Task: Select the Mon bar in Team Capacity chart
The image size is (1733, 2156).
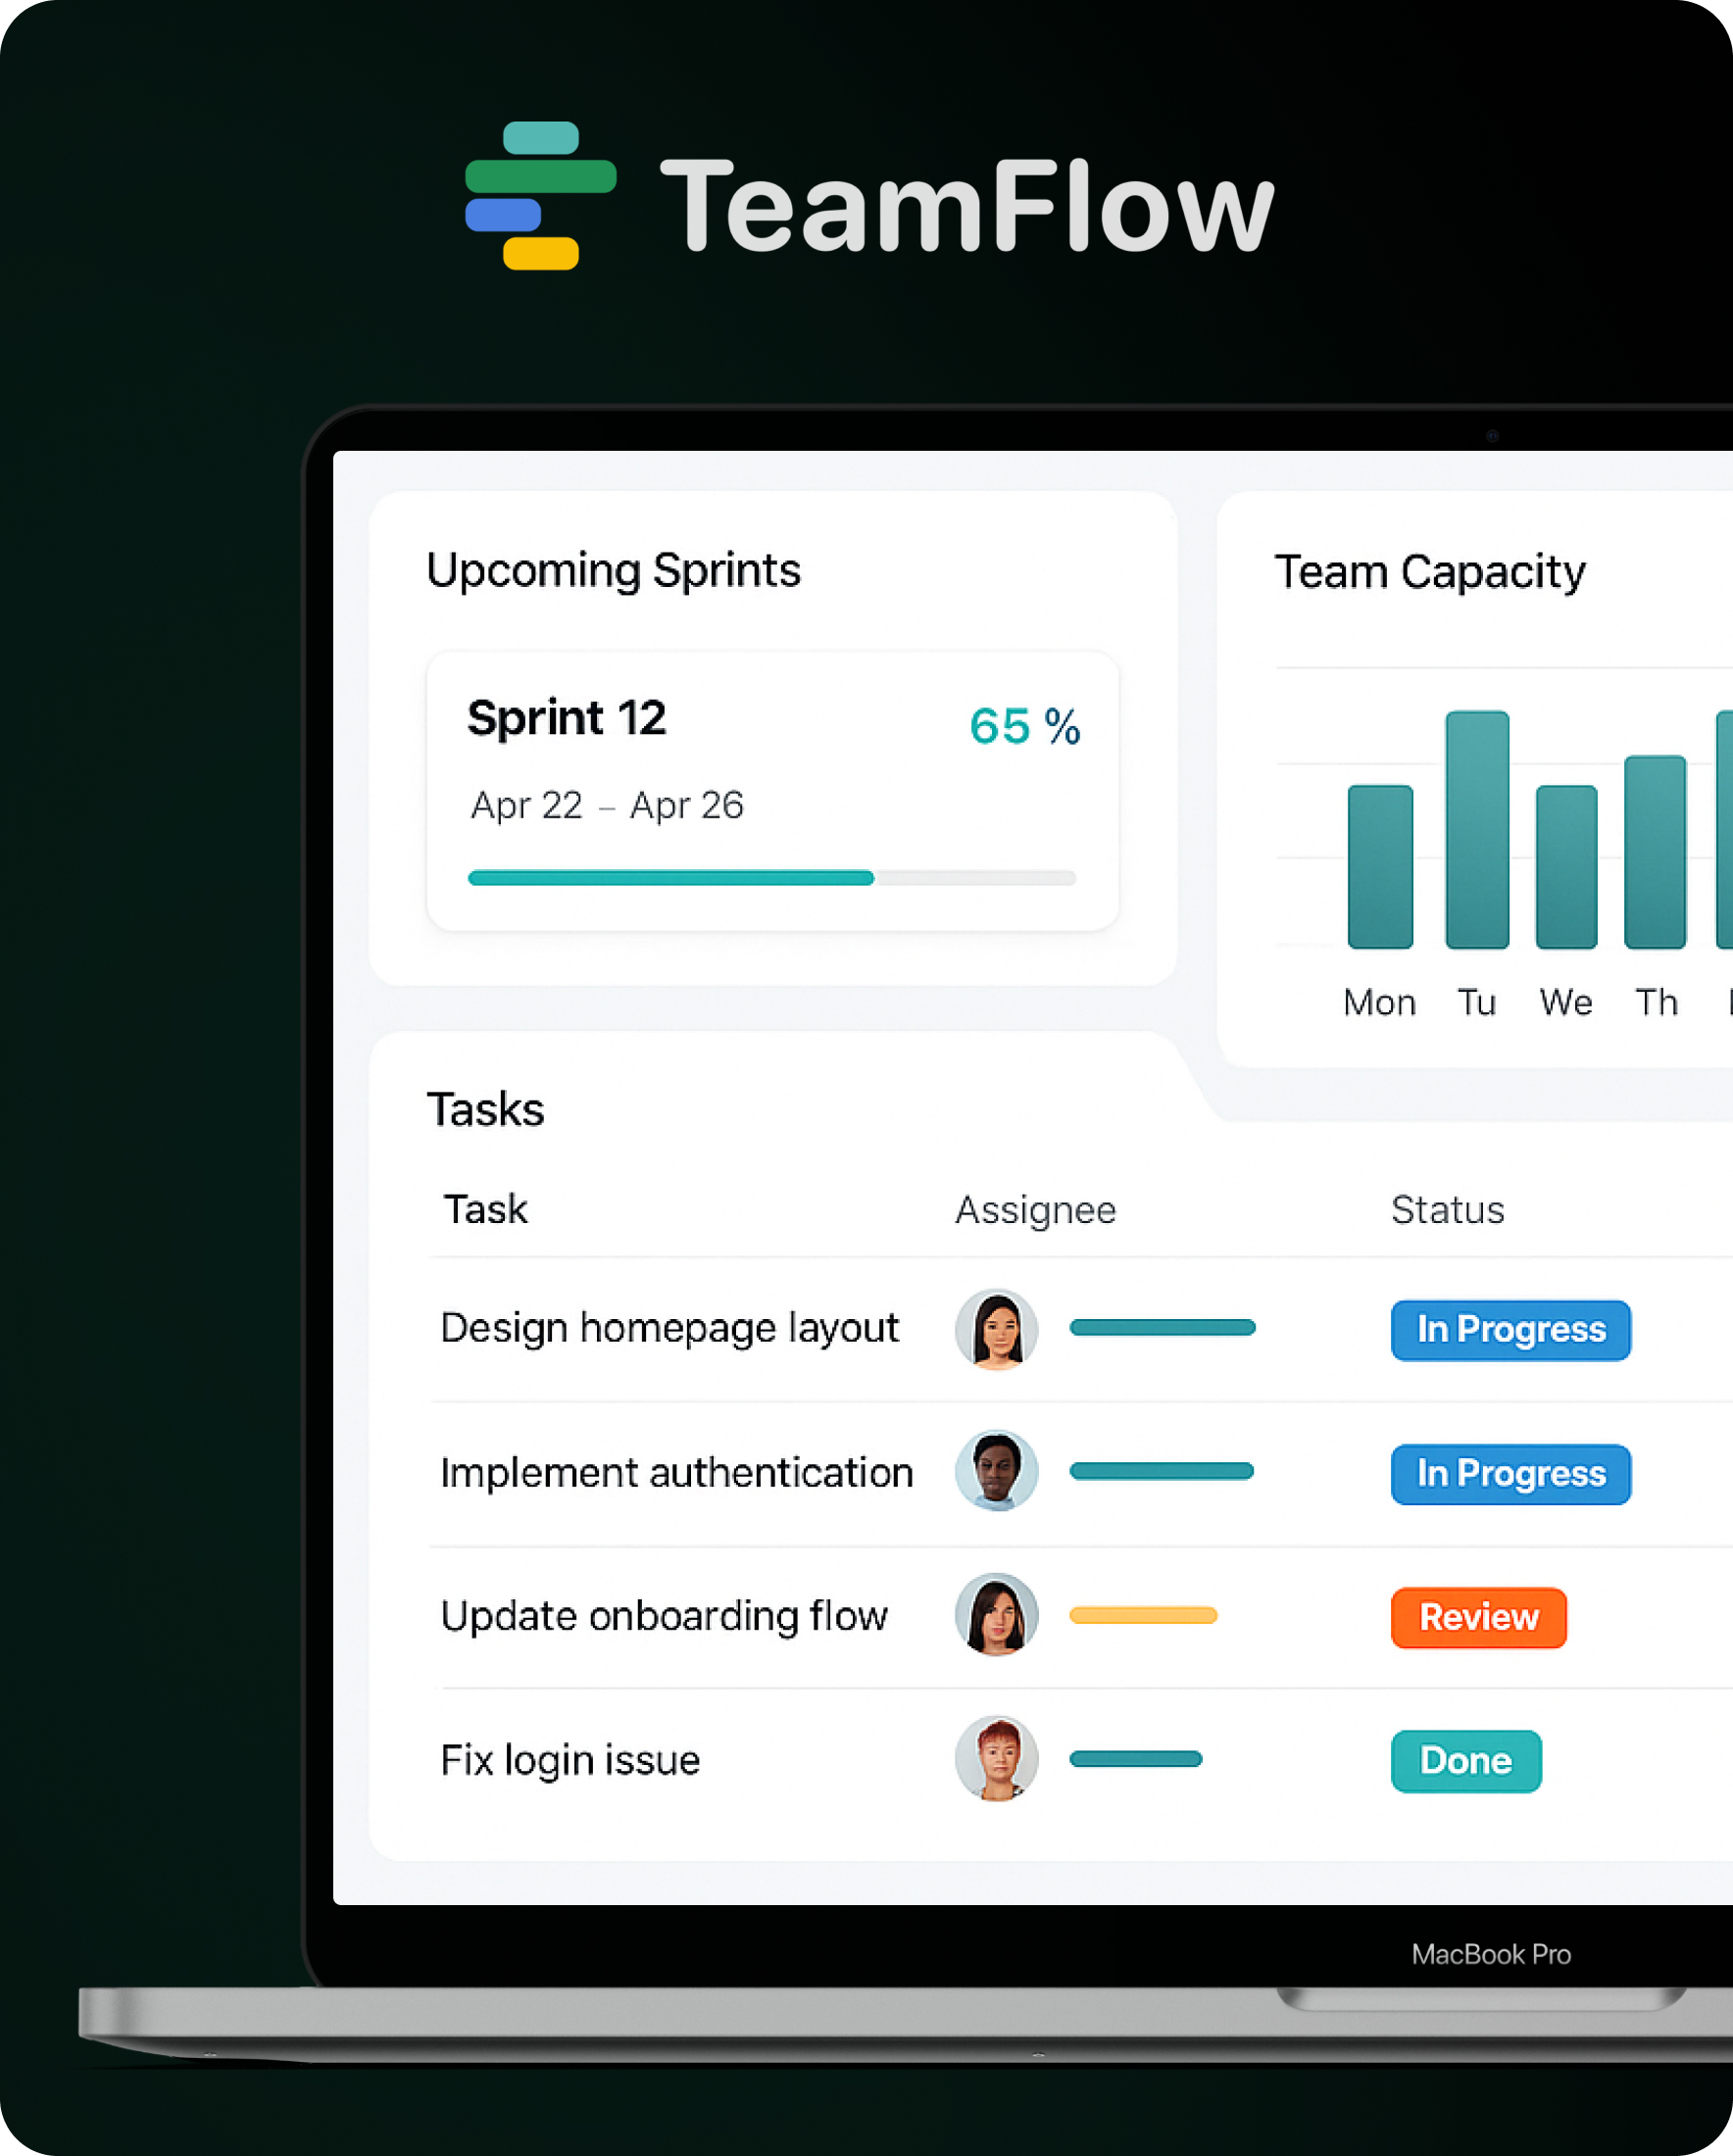Action: 1380,867
